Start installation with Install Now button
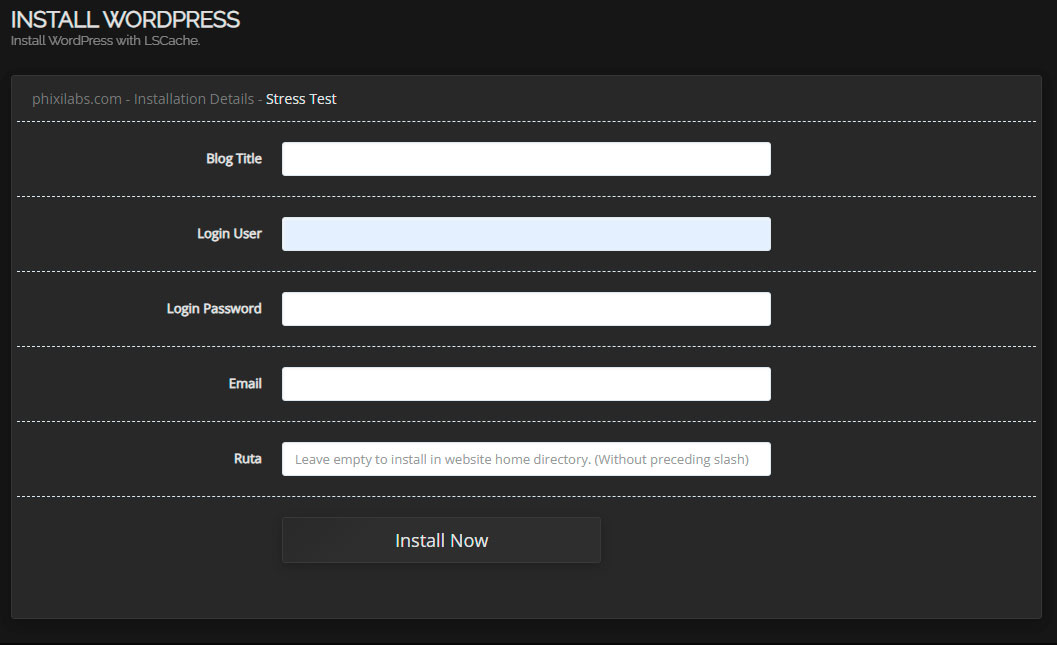Viewport: 1057px width, 645px height. (x=442, y=540)
